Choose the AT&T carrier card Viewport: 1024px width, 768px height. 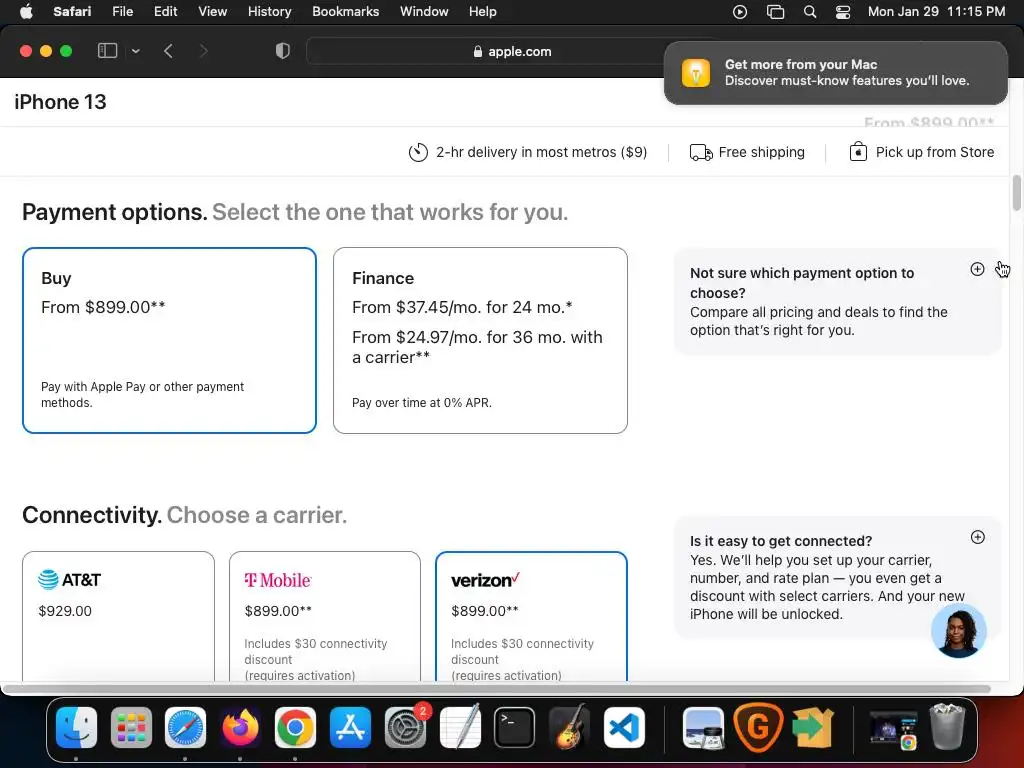pos(118,616)
